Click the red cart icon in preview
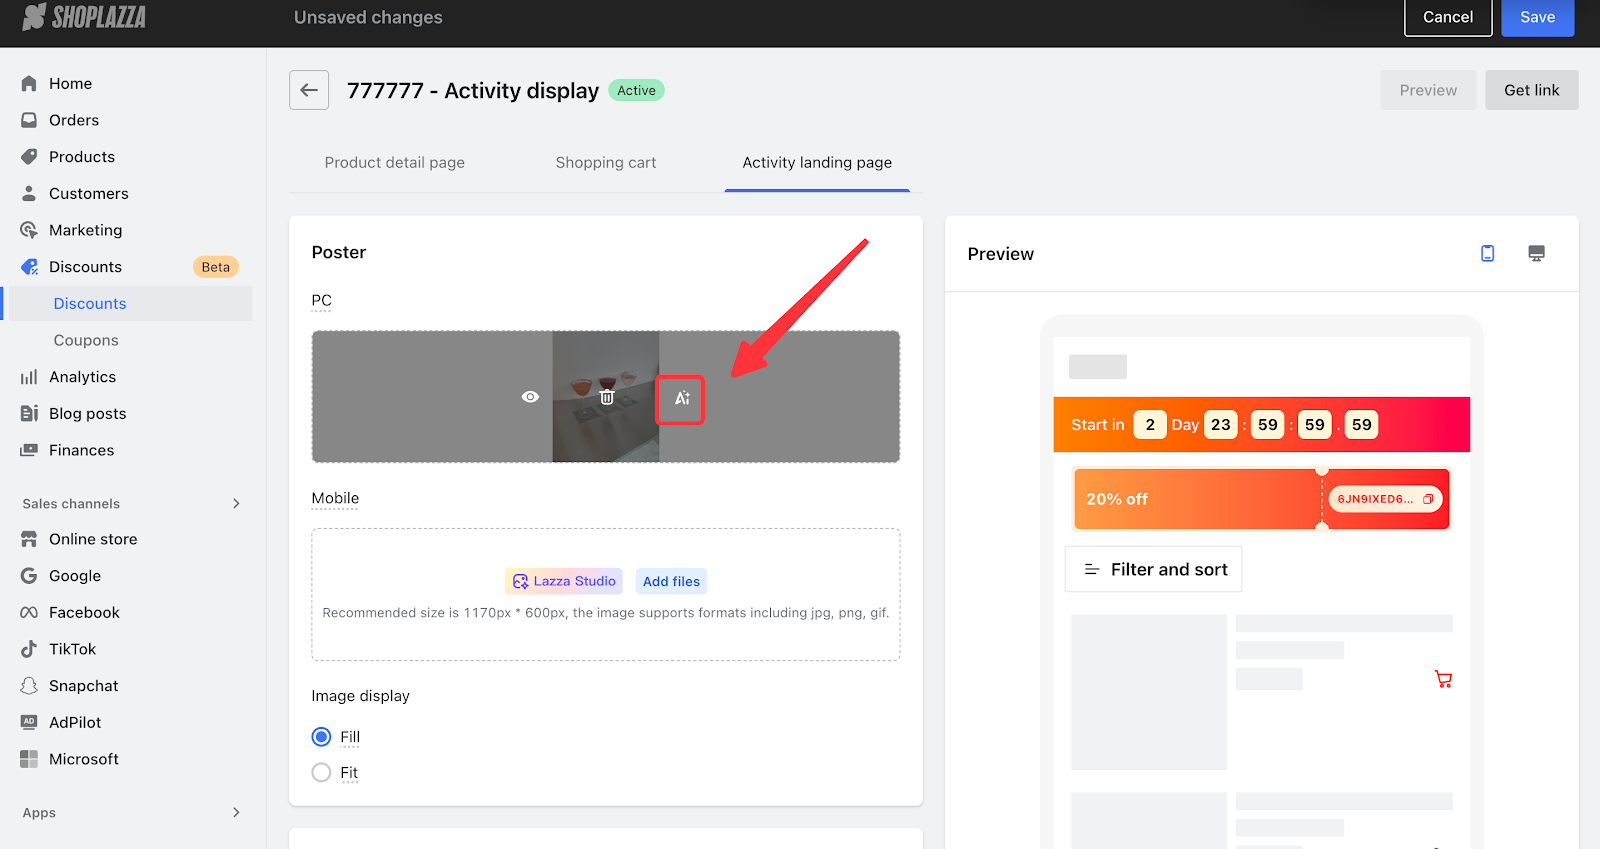The image size is (1600, 849). pyautogui.click(x=1443, y=679)
